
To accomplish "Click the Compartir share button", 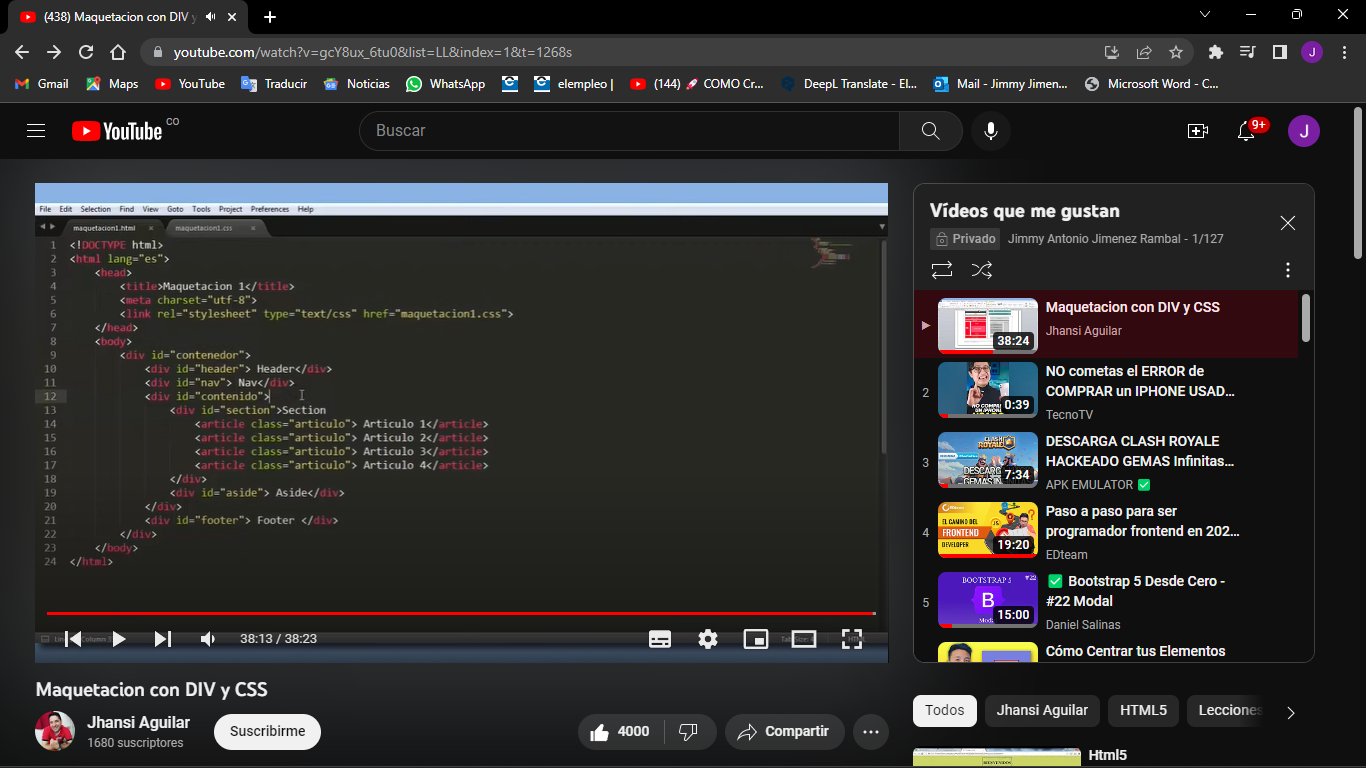I will 784,732.
